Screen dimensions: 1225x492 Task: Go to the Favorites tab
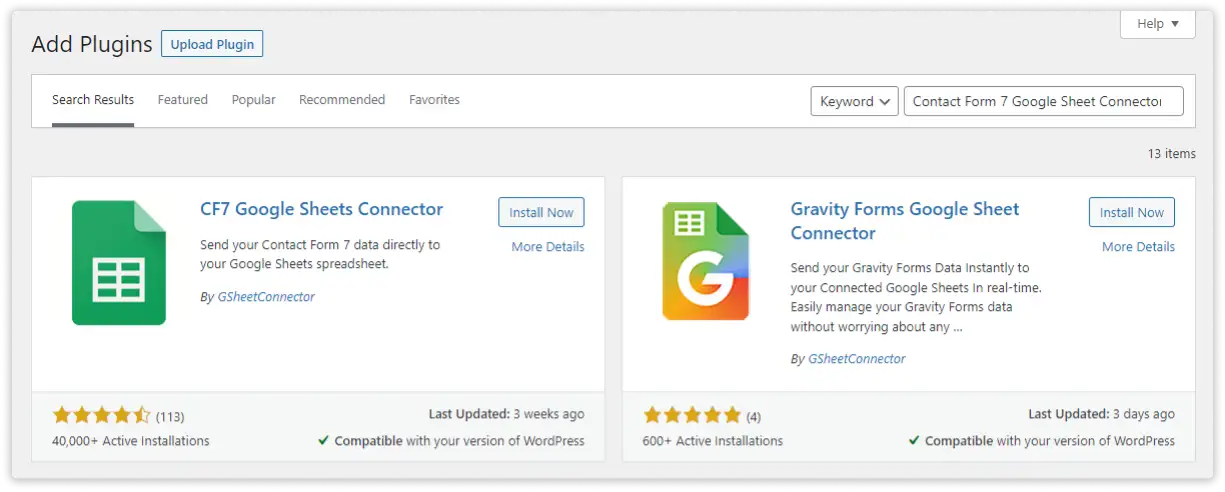click(434, 100)
